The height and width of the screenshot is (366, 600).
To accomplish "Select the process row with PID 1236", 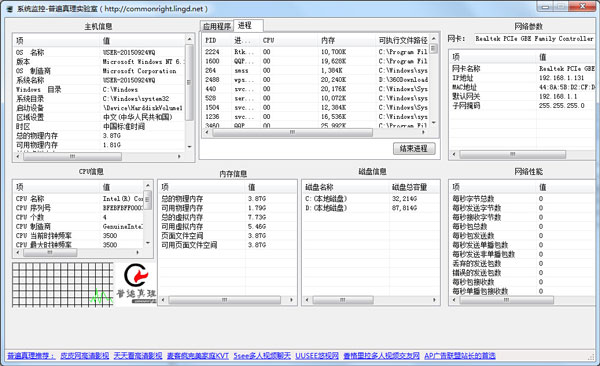I will pyautogui.click(x=316, y=117).
